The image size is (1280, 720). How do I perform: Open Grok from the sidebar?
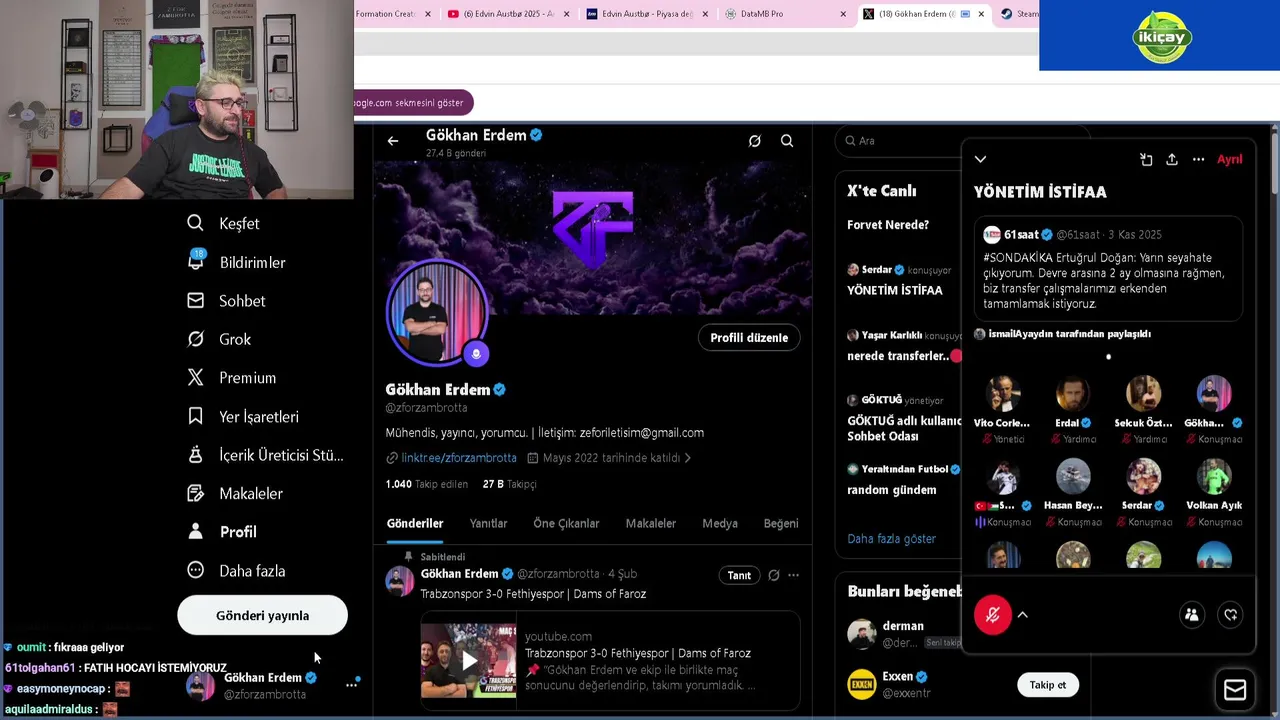(x=220, y=339)
